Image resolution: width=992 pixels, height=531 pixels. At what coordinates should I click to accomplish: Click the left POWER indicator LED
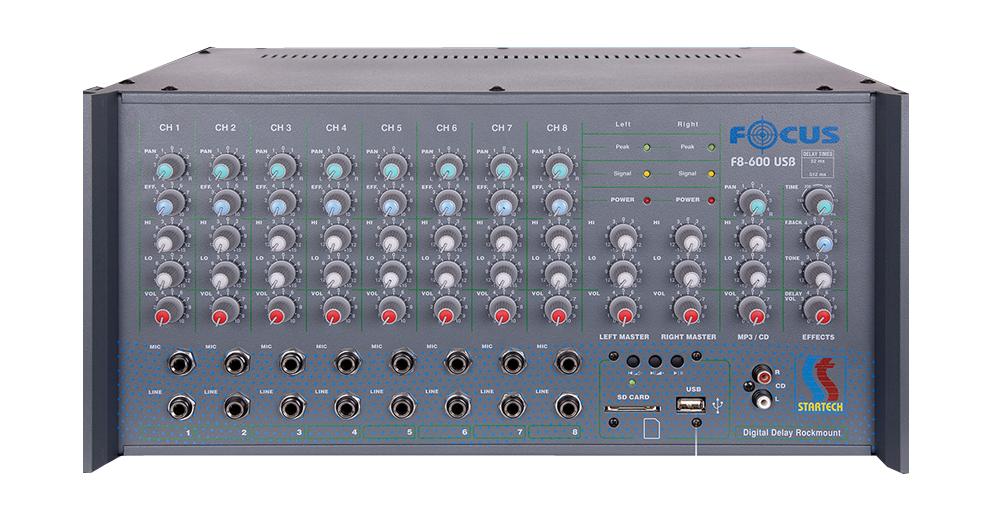click(x=648, y=200)
